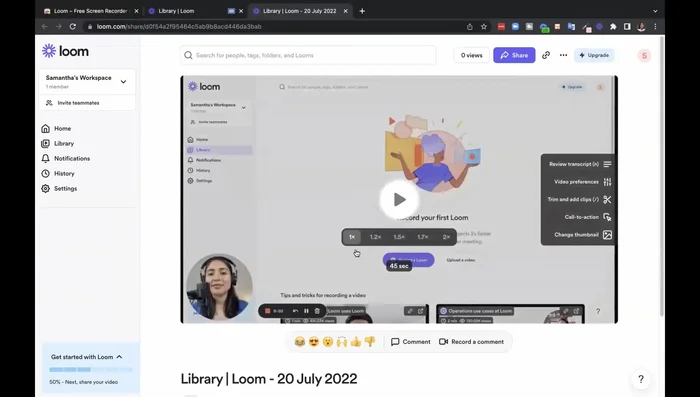
Task: Open History in the sidebar
Action: pyautogui.click(x=64, y=173)
